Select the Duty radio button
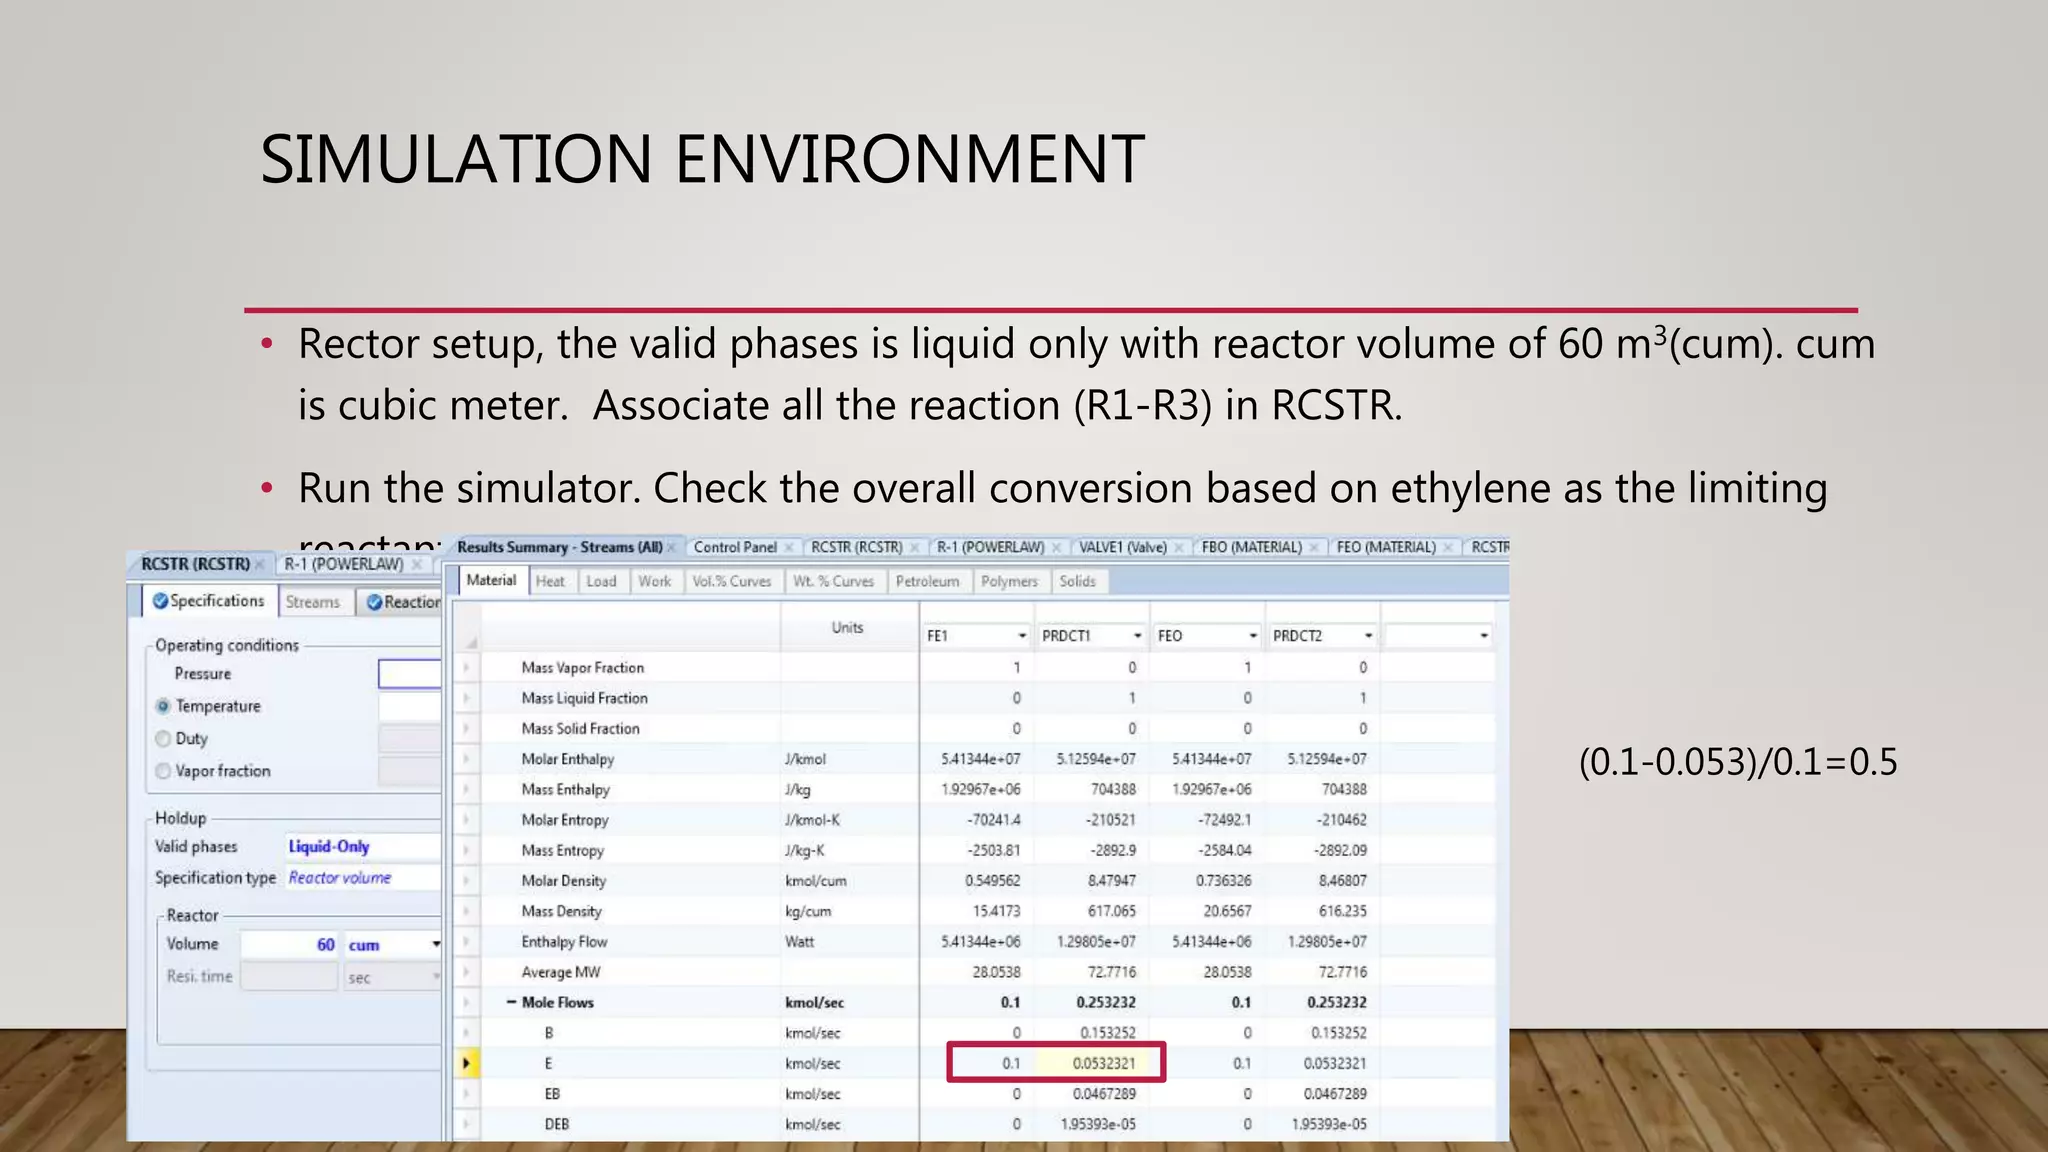2048x1152 pixels. coord(163,739)
